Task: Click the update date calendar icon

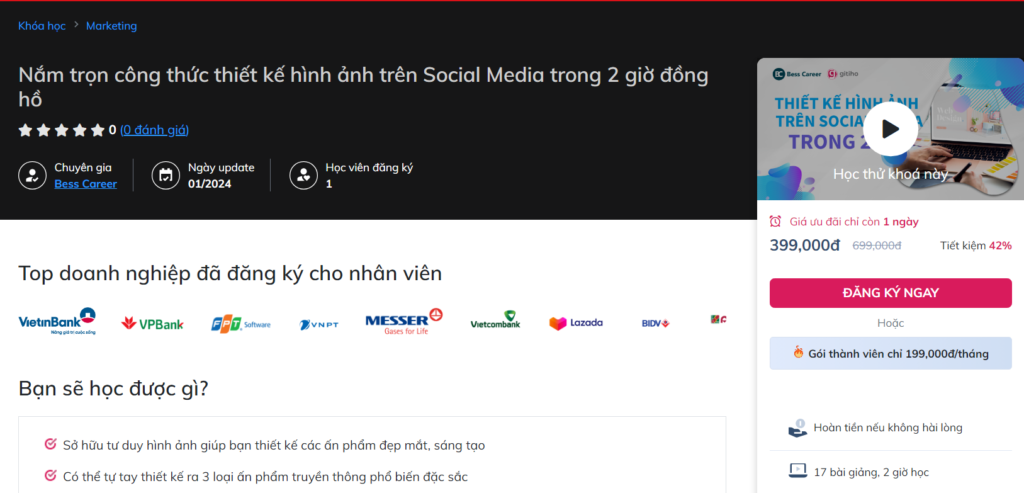Action: (x=166, y=176)
